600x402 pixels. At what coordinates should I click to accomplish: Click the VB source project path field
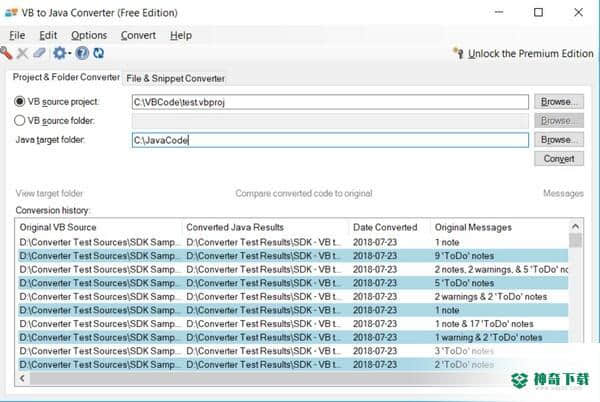330,102
